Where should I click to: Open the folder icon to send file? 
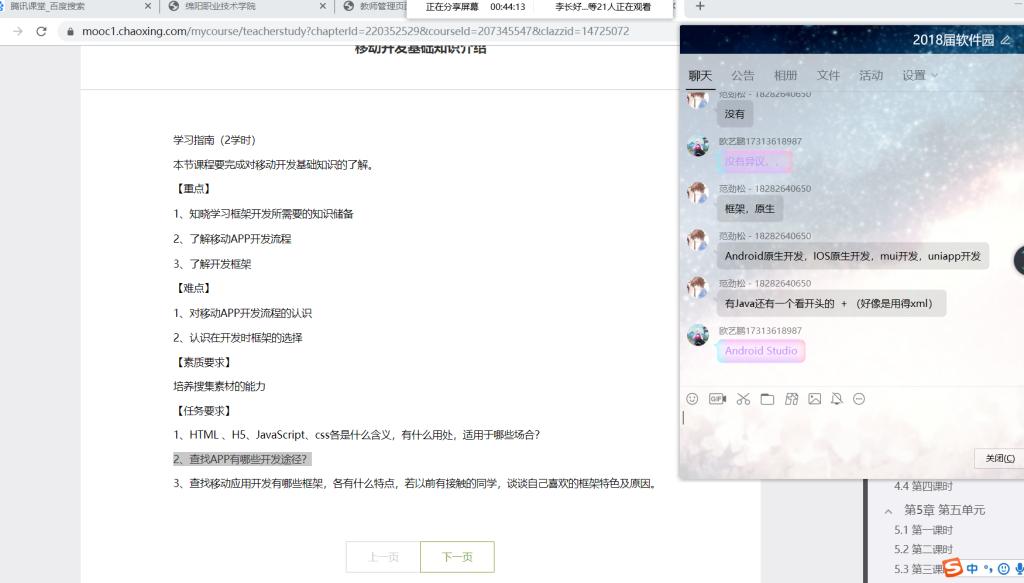tap(767, 399)
